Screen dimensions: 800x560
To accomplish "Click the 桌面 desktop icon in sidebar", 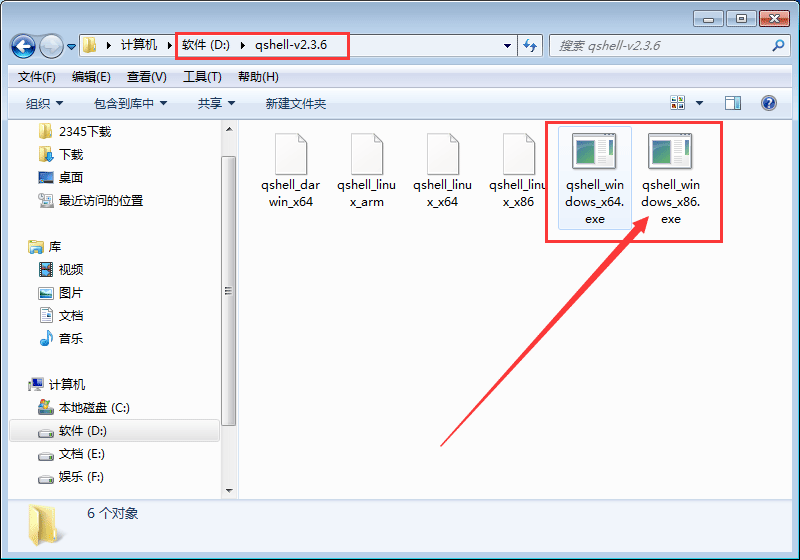I will (x=46, y=177).
